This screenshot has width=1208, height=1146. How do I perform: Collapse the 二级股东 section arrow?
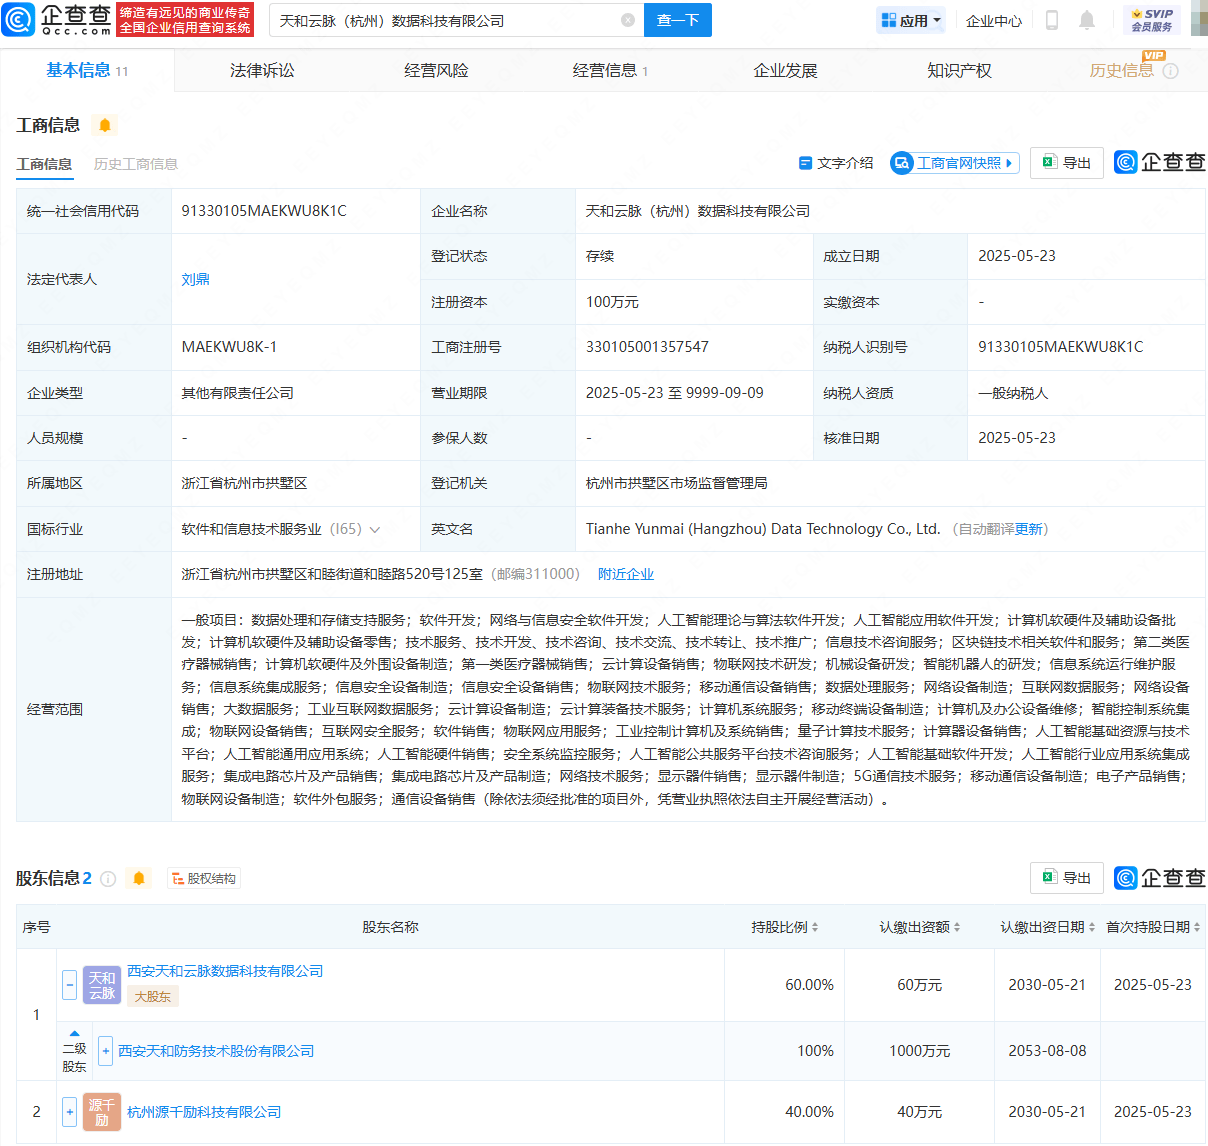tap(74, 1033)
